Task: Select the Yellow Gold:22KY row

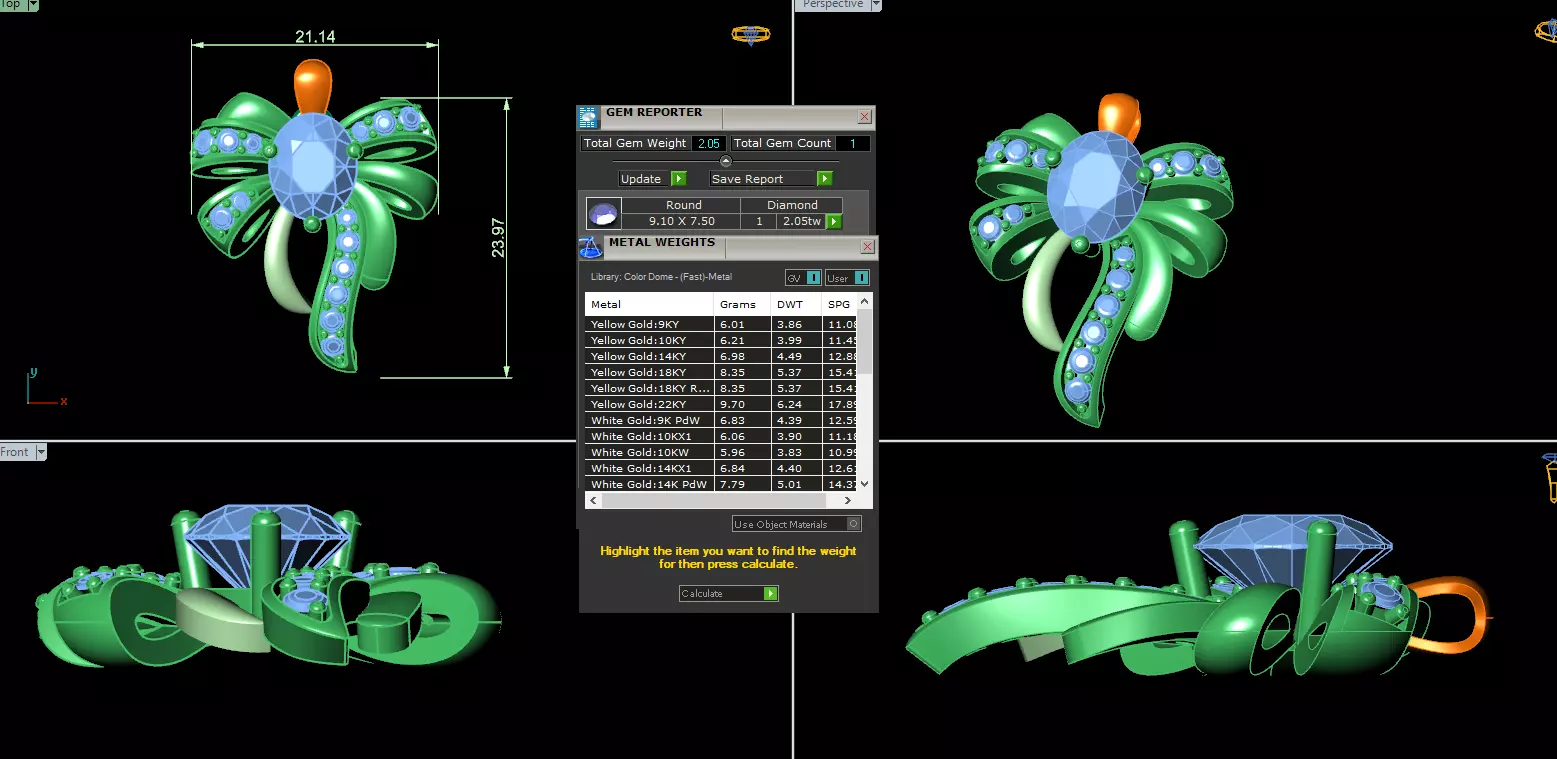Action: click(x=721, y=404)
